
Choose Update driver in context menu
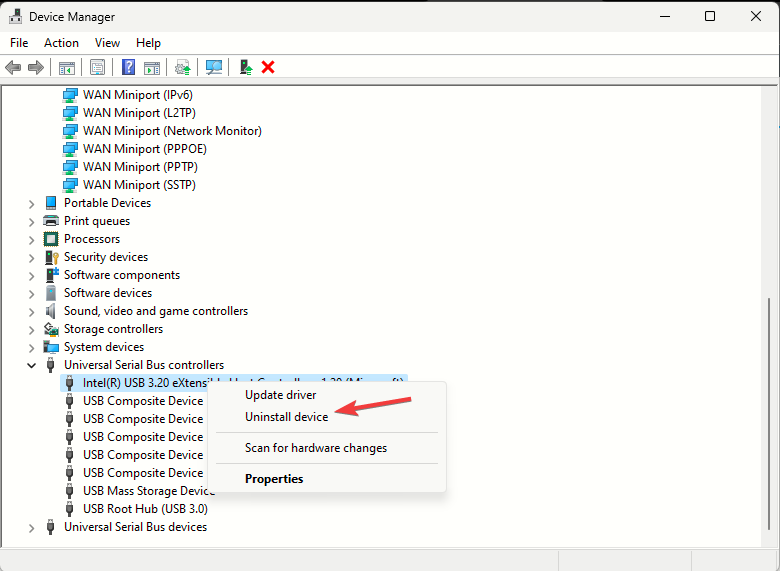281,395
